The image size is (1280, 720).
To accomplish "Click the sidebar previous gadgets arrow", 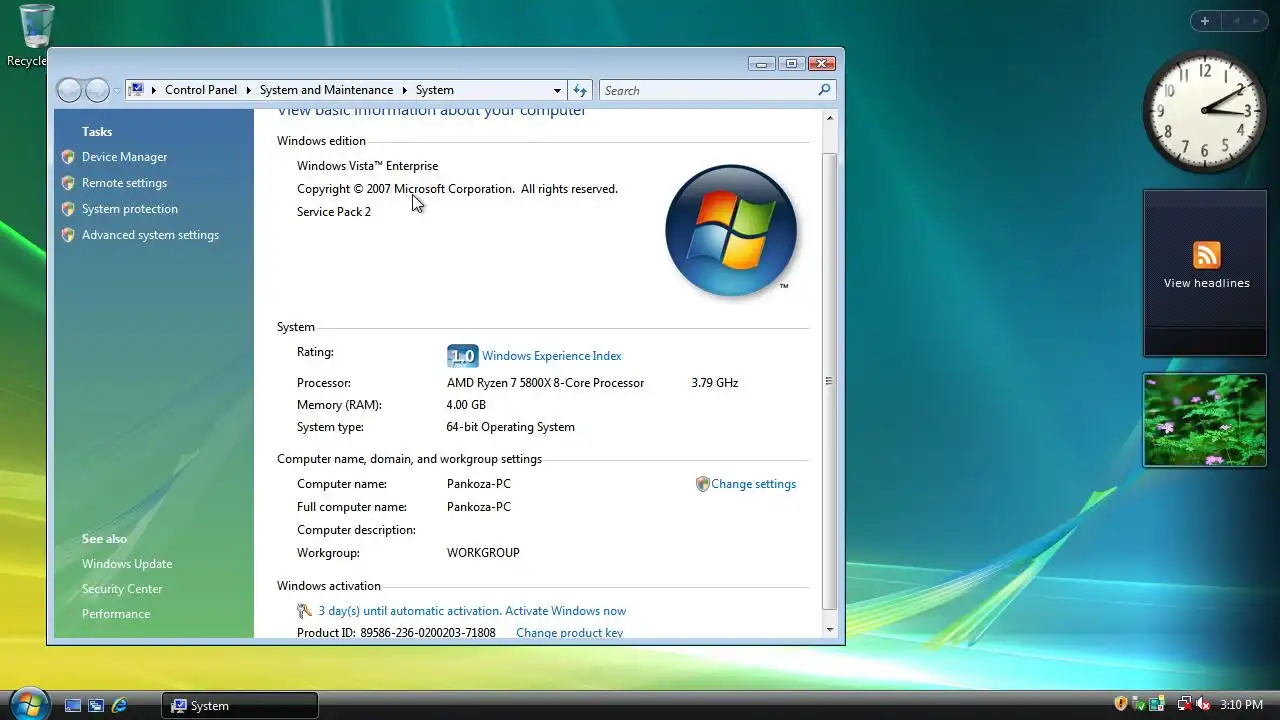I will (1236, 21).
